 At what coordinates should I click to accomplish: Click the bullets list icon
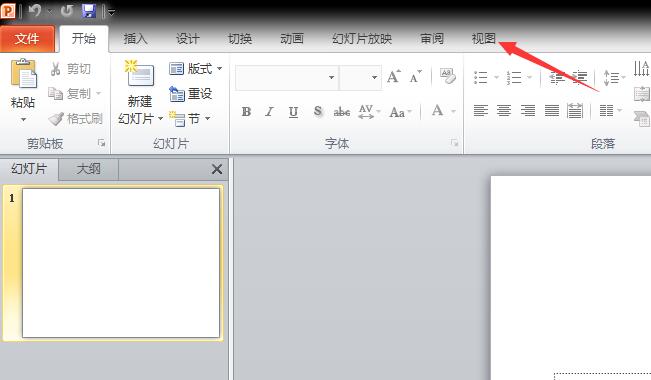tap(481, 77)
